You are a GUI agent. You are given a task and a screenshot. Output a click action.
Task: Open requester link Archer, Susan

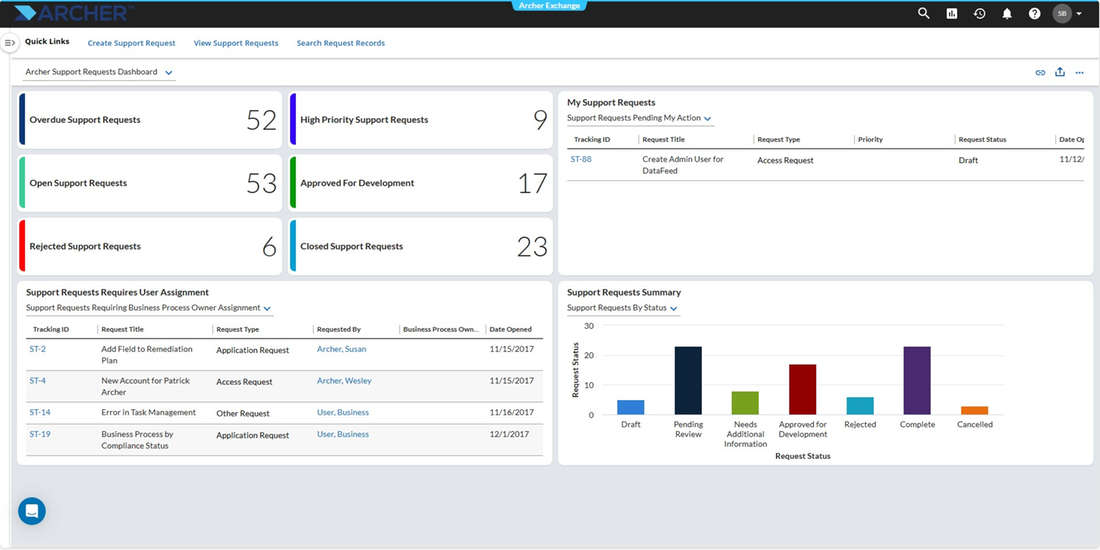click(x=342, y=349)
